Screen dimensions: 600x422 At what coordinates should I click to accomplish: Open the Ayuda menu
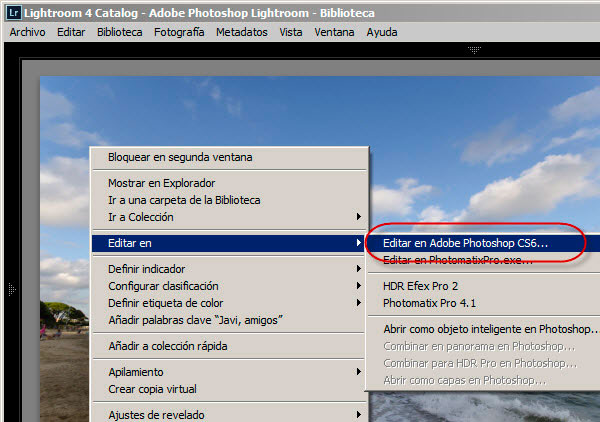382,32
